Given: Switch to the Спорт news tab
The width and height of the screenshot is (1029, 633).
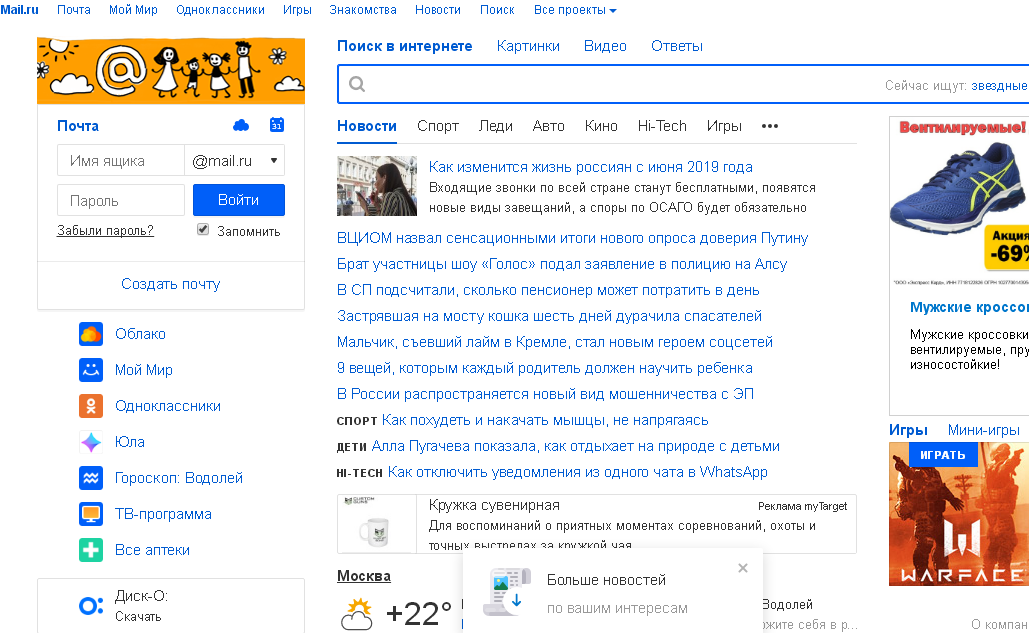Looking at the screenshot, I should (x=437, y=126).
